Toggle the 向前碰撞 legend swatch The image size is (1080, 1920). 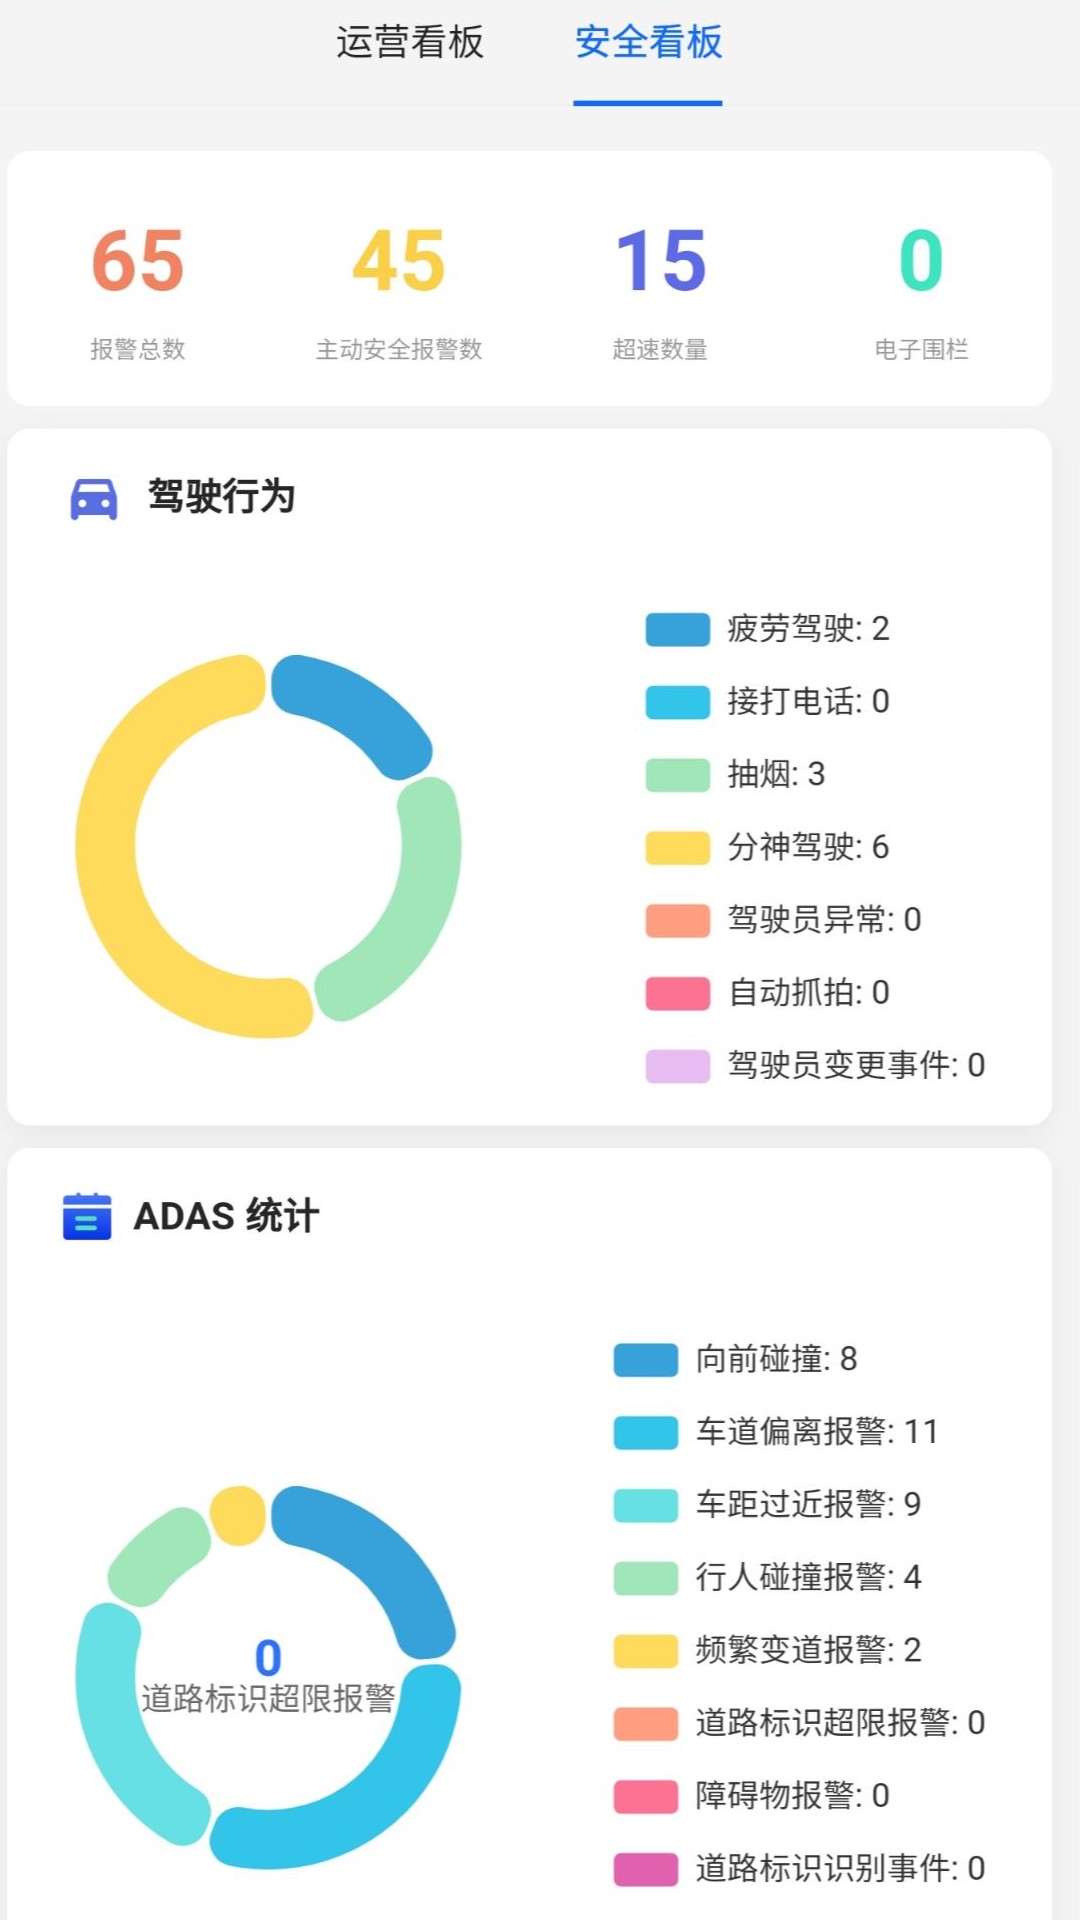point(646,1359)
